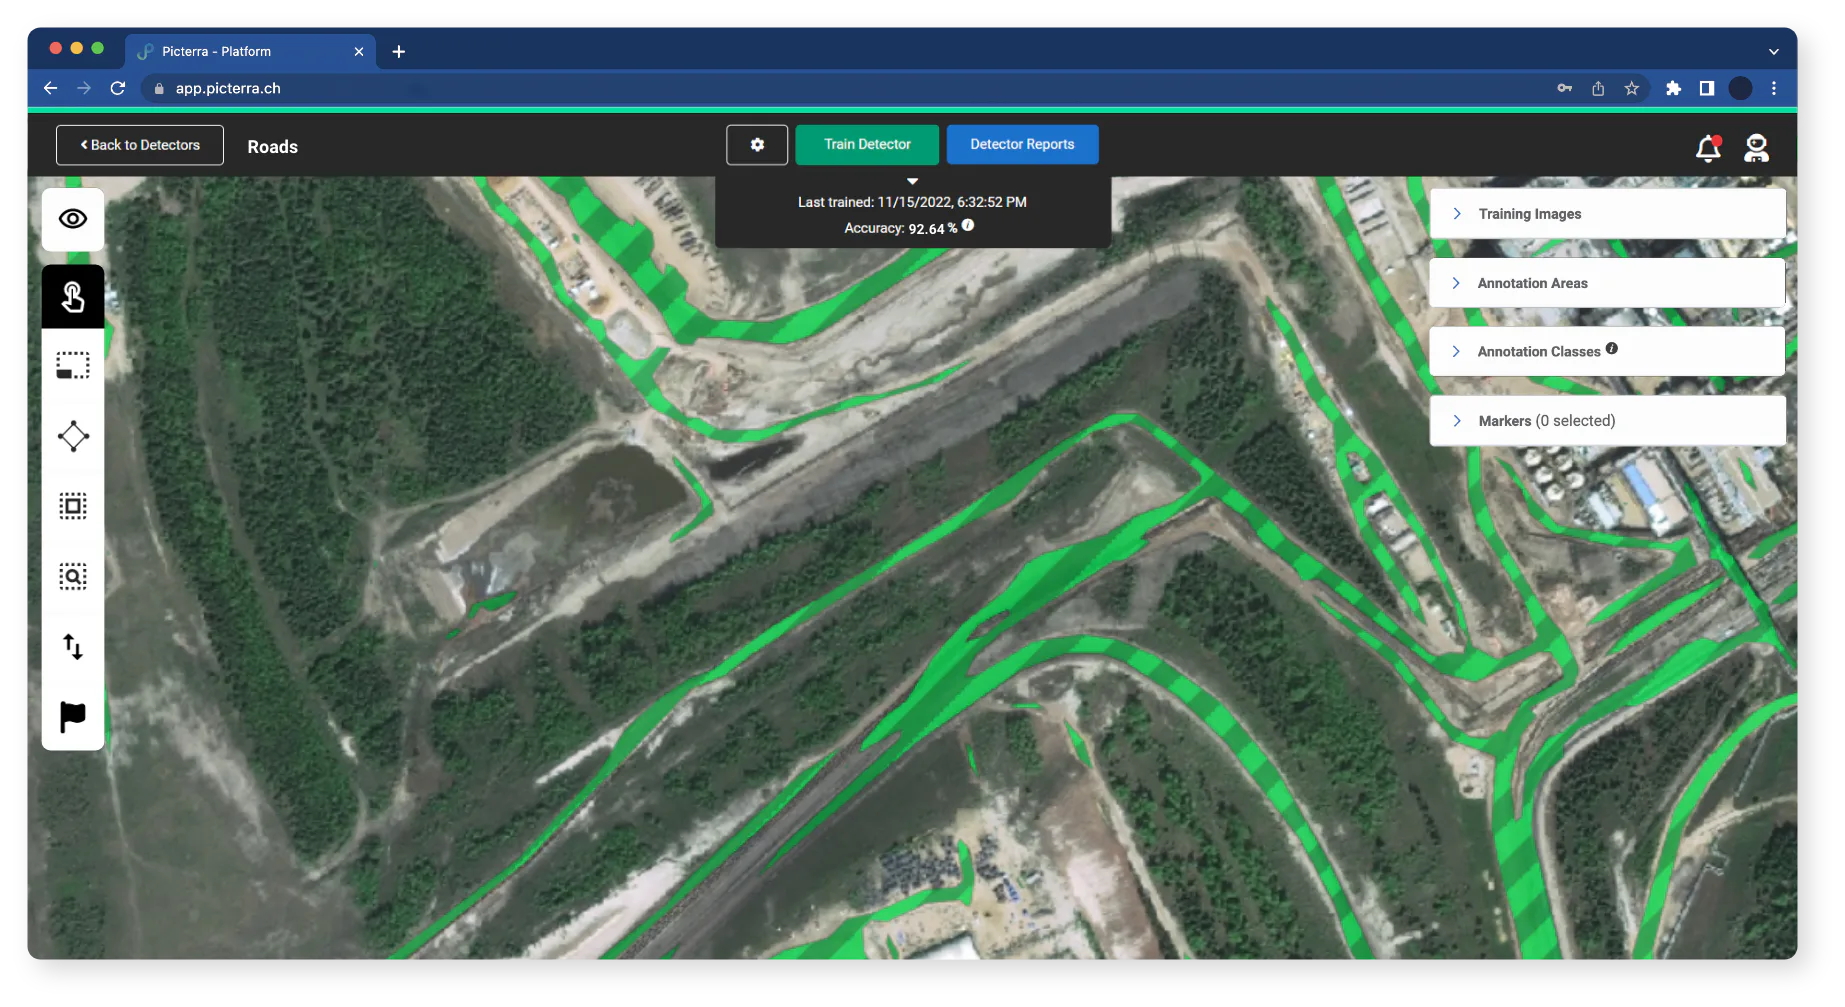Go back to Detectors

(x=140, y=145)
